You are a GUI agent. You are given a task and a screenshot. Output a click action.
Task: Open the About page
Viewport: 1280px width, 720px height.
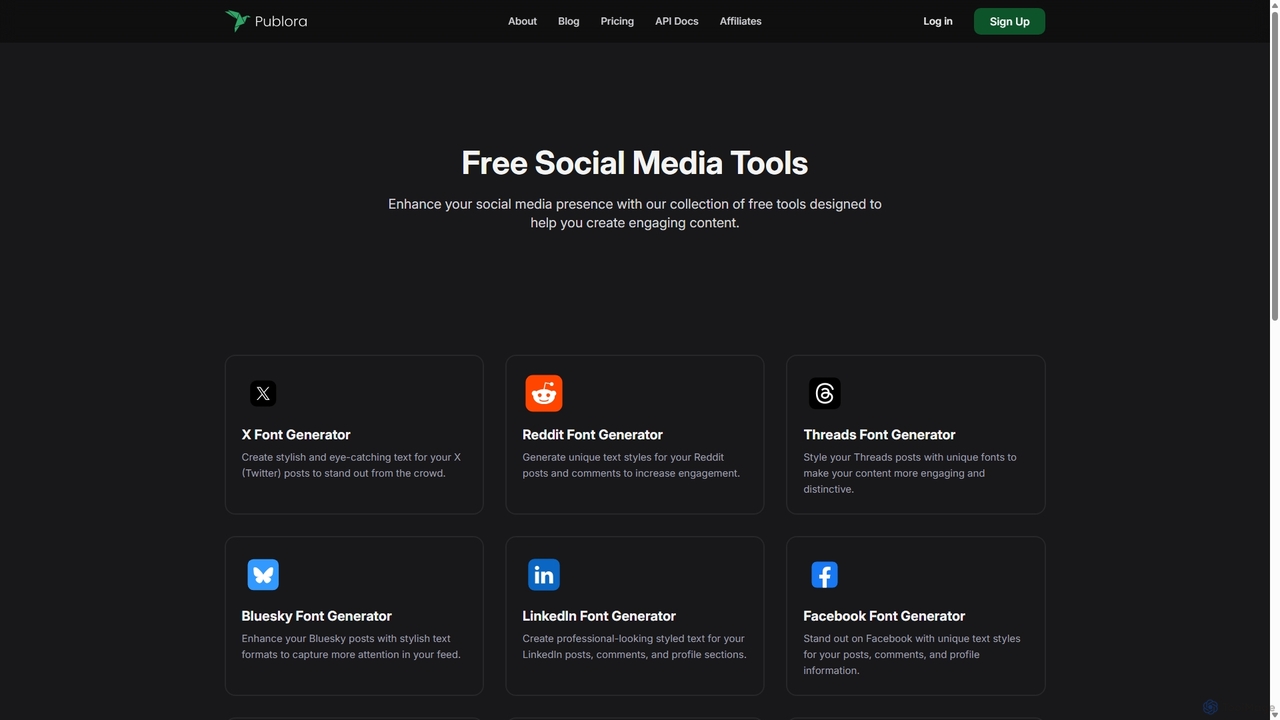click(522, 21)
